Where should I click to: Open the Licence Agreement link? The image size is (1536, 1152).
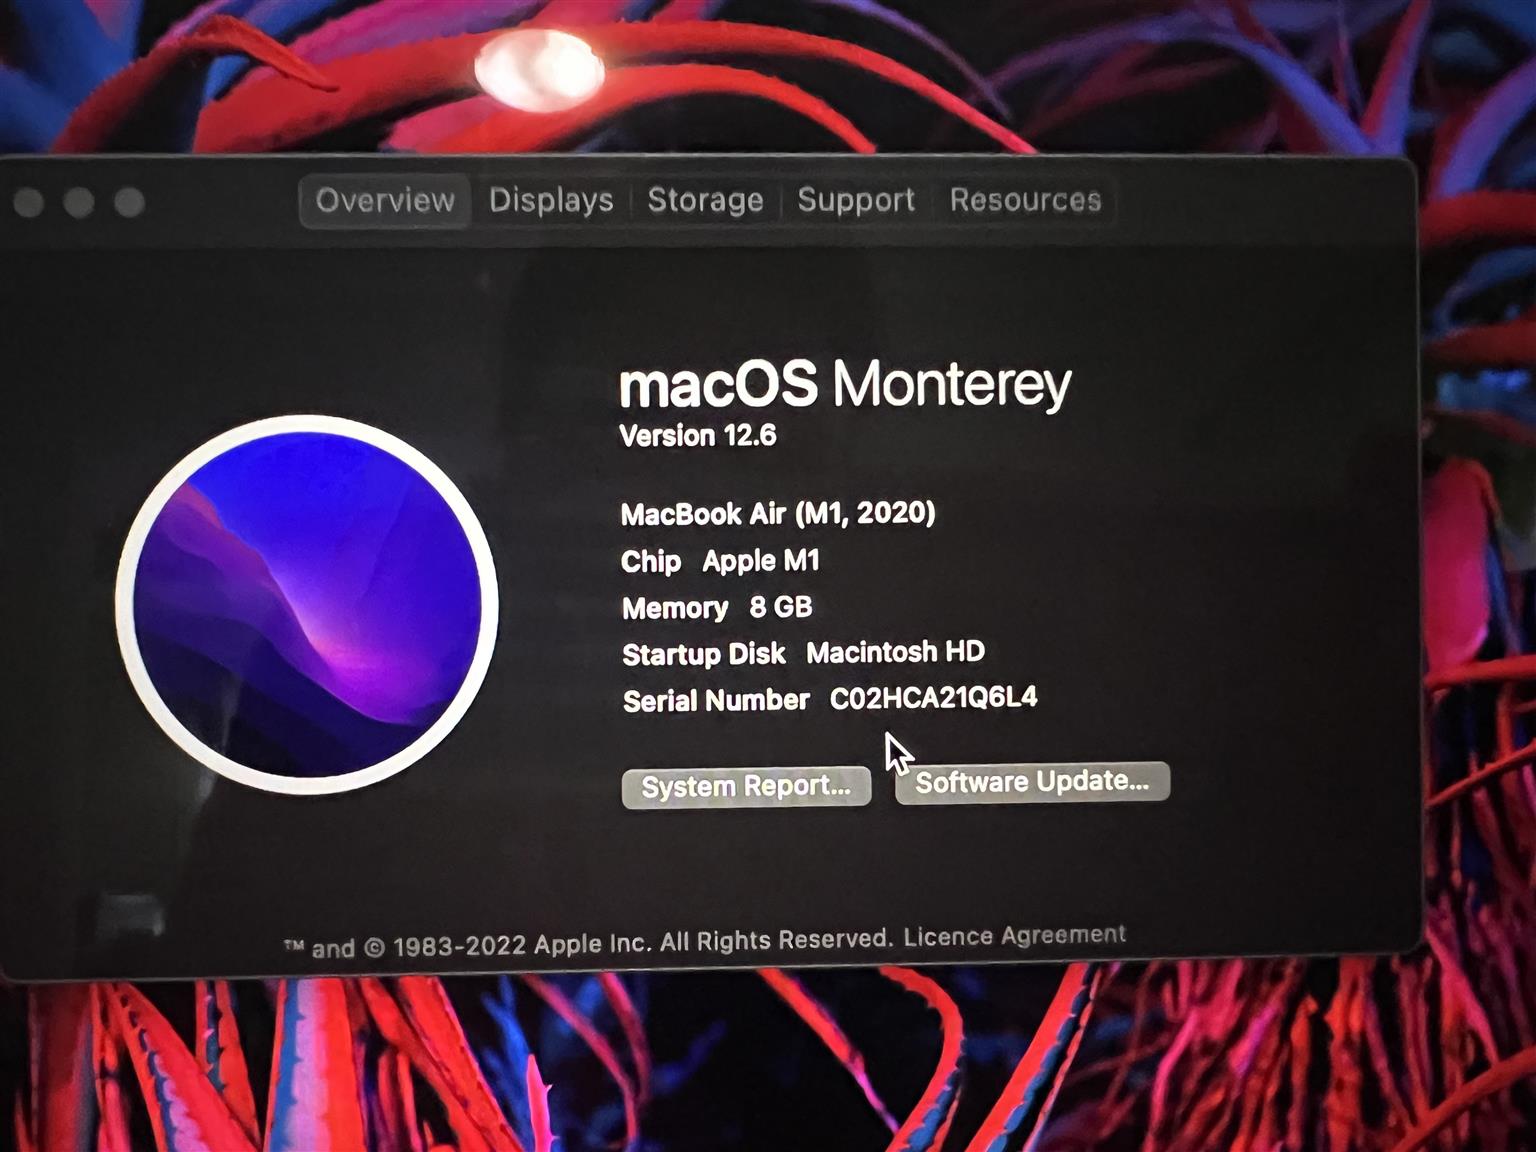tap(1014, 936)
